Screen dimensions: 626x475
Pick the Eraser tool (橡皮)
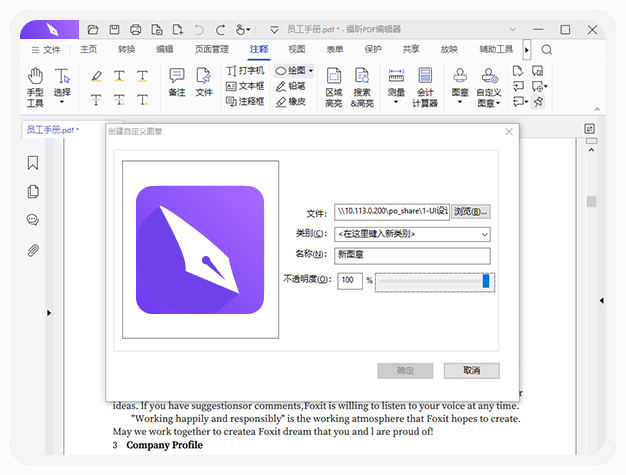291,101
